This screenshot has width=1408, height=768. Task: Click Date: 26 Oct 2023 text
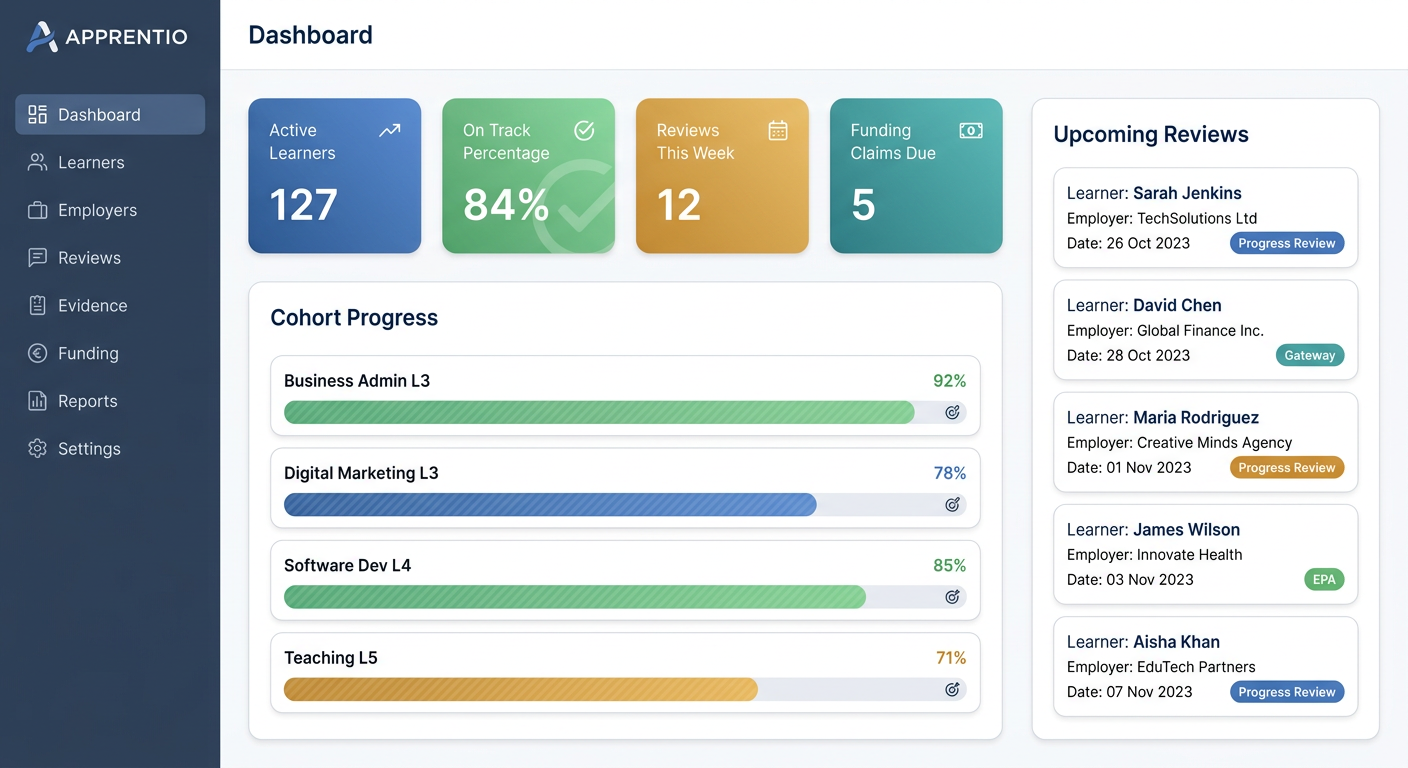pos(1128,243)
